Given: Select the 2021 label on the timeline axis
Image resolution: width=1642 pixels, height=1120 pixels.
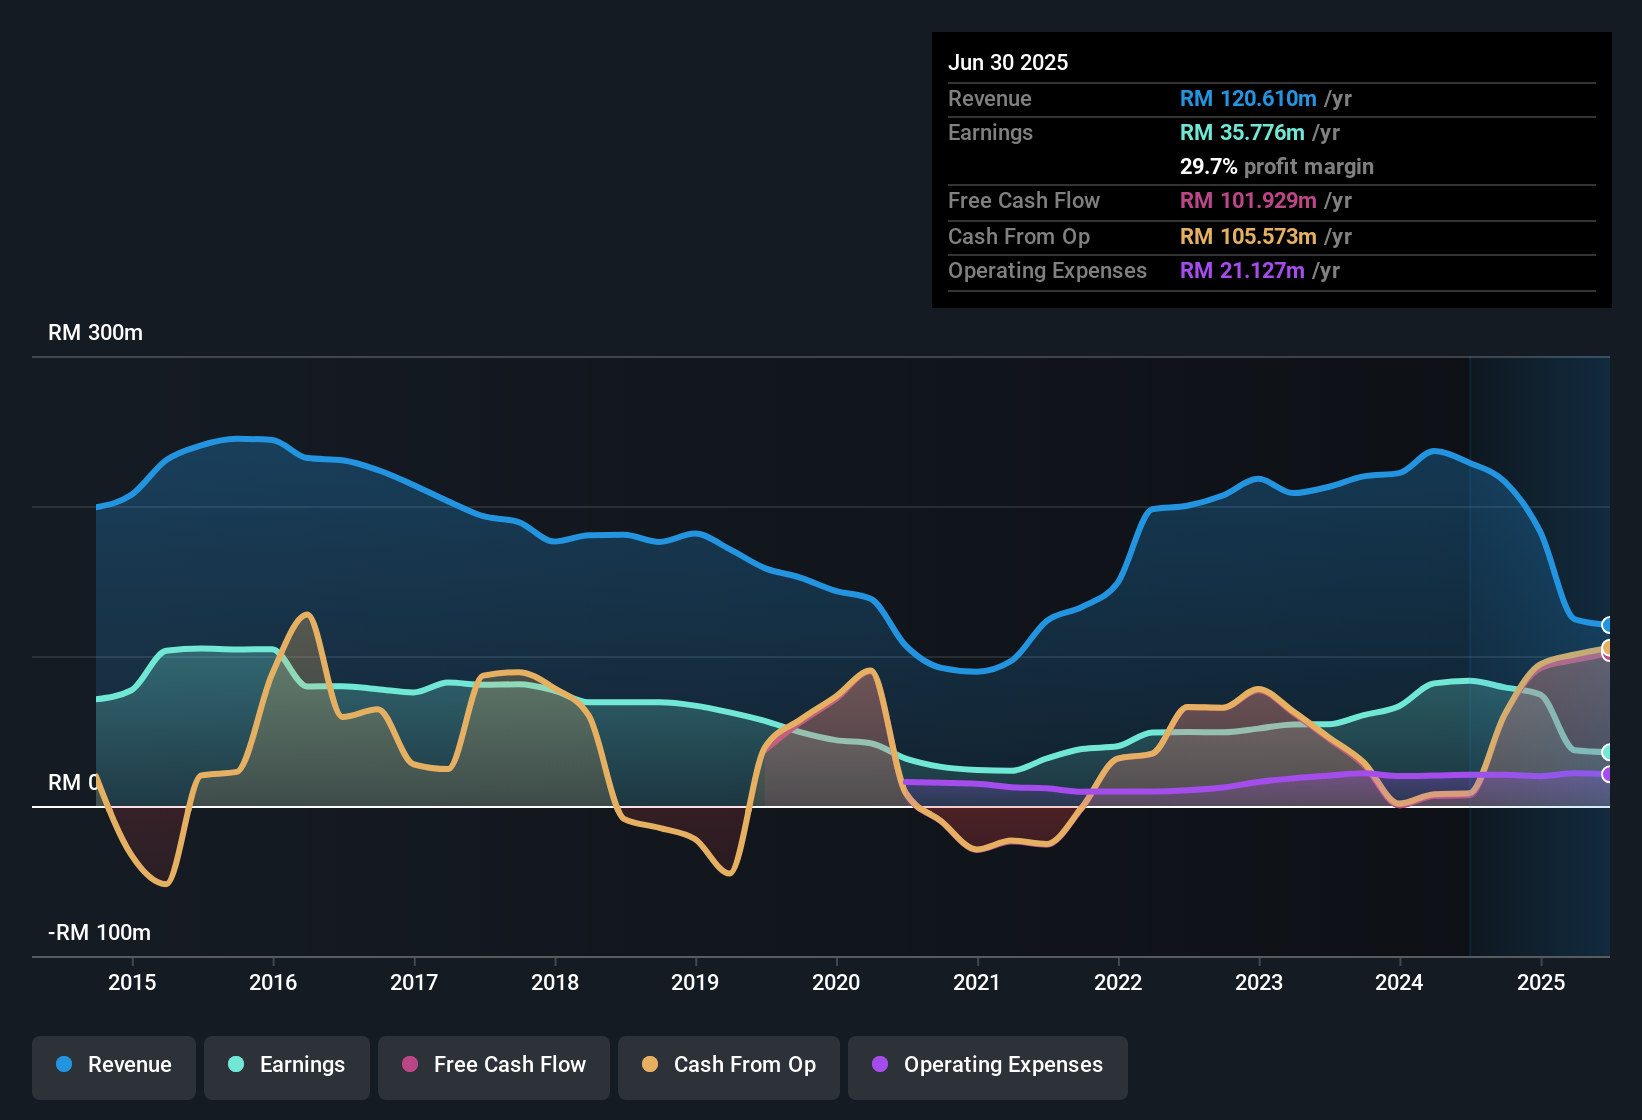Looking at the screenshot, I should (977, 983).
